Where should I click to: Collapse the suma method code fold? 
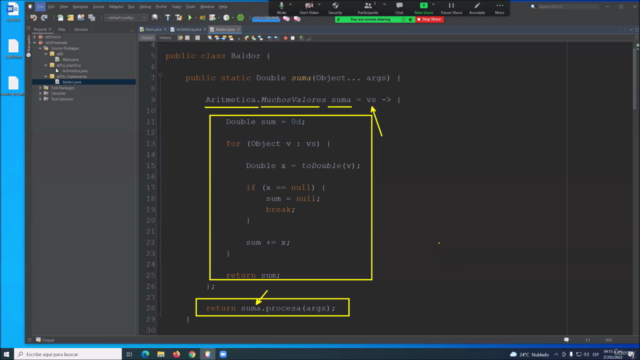[160, 75]
